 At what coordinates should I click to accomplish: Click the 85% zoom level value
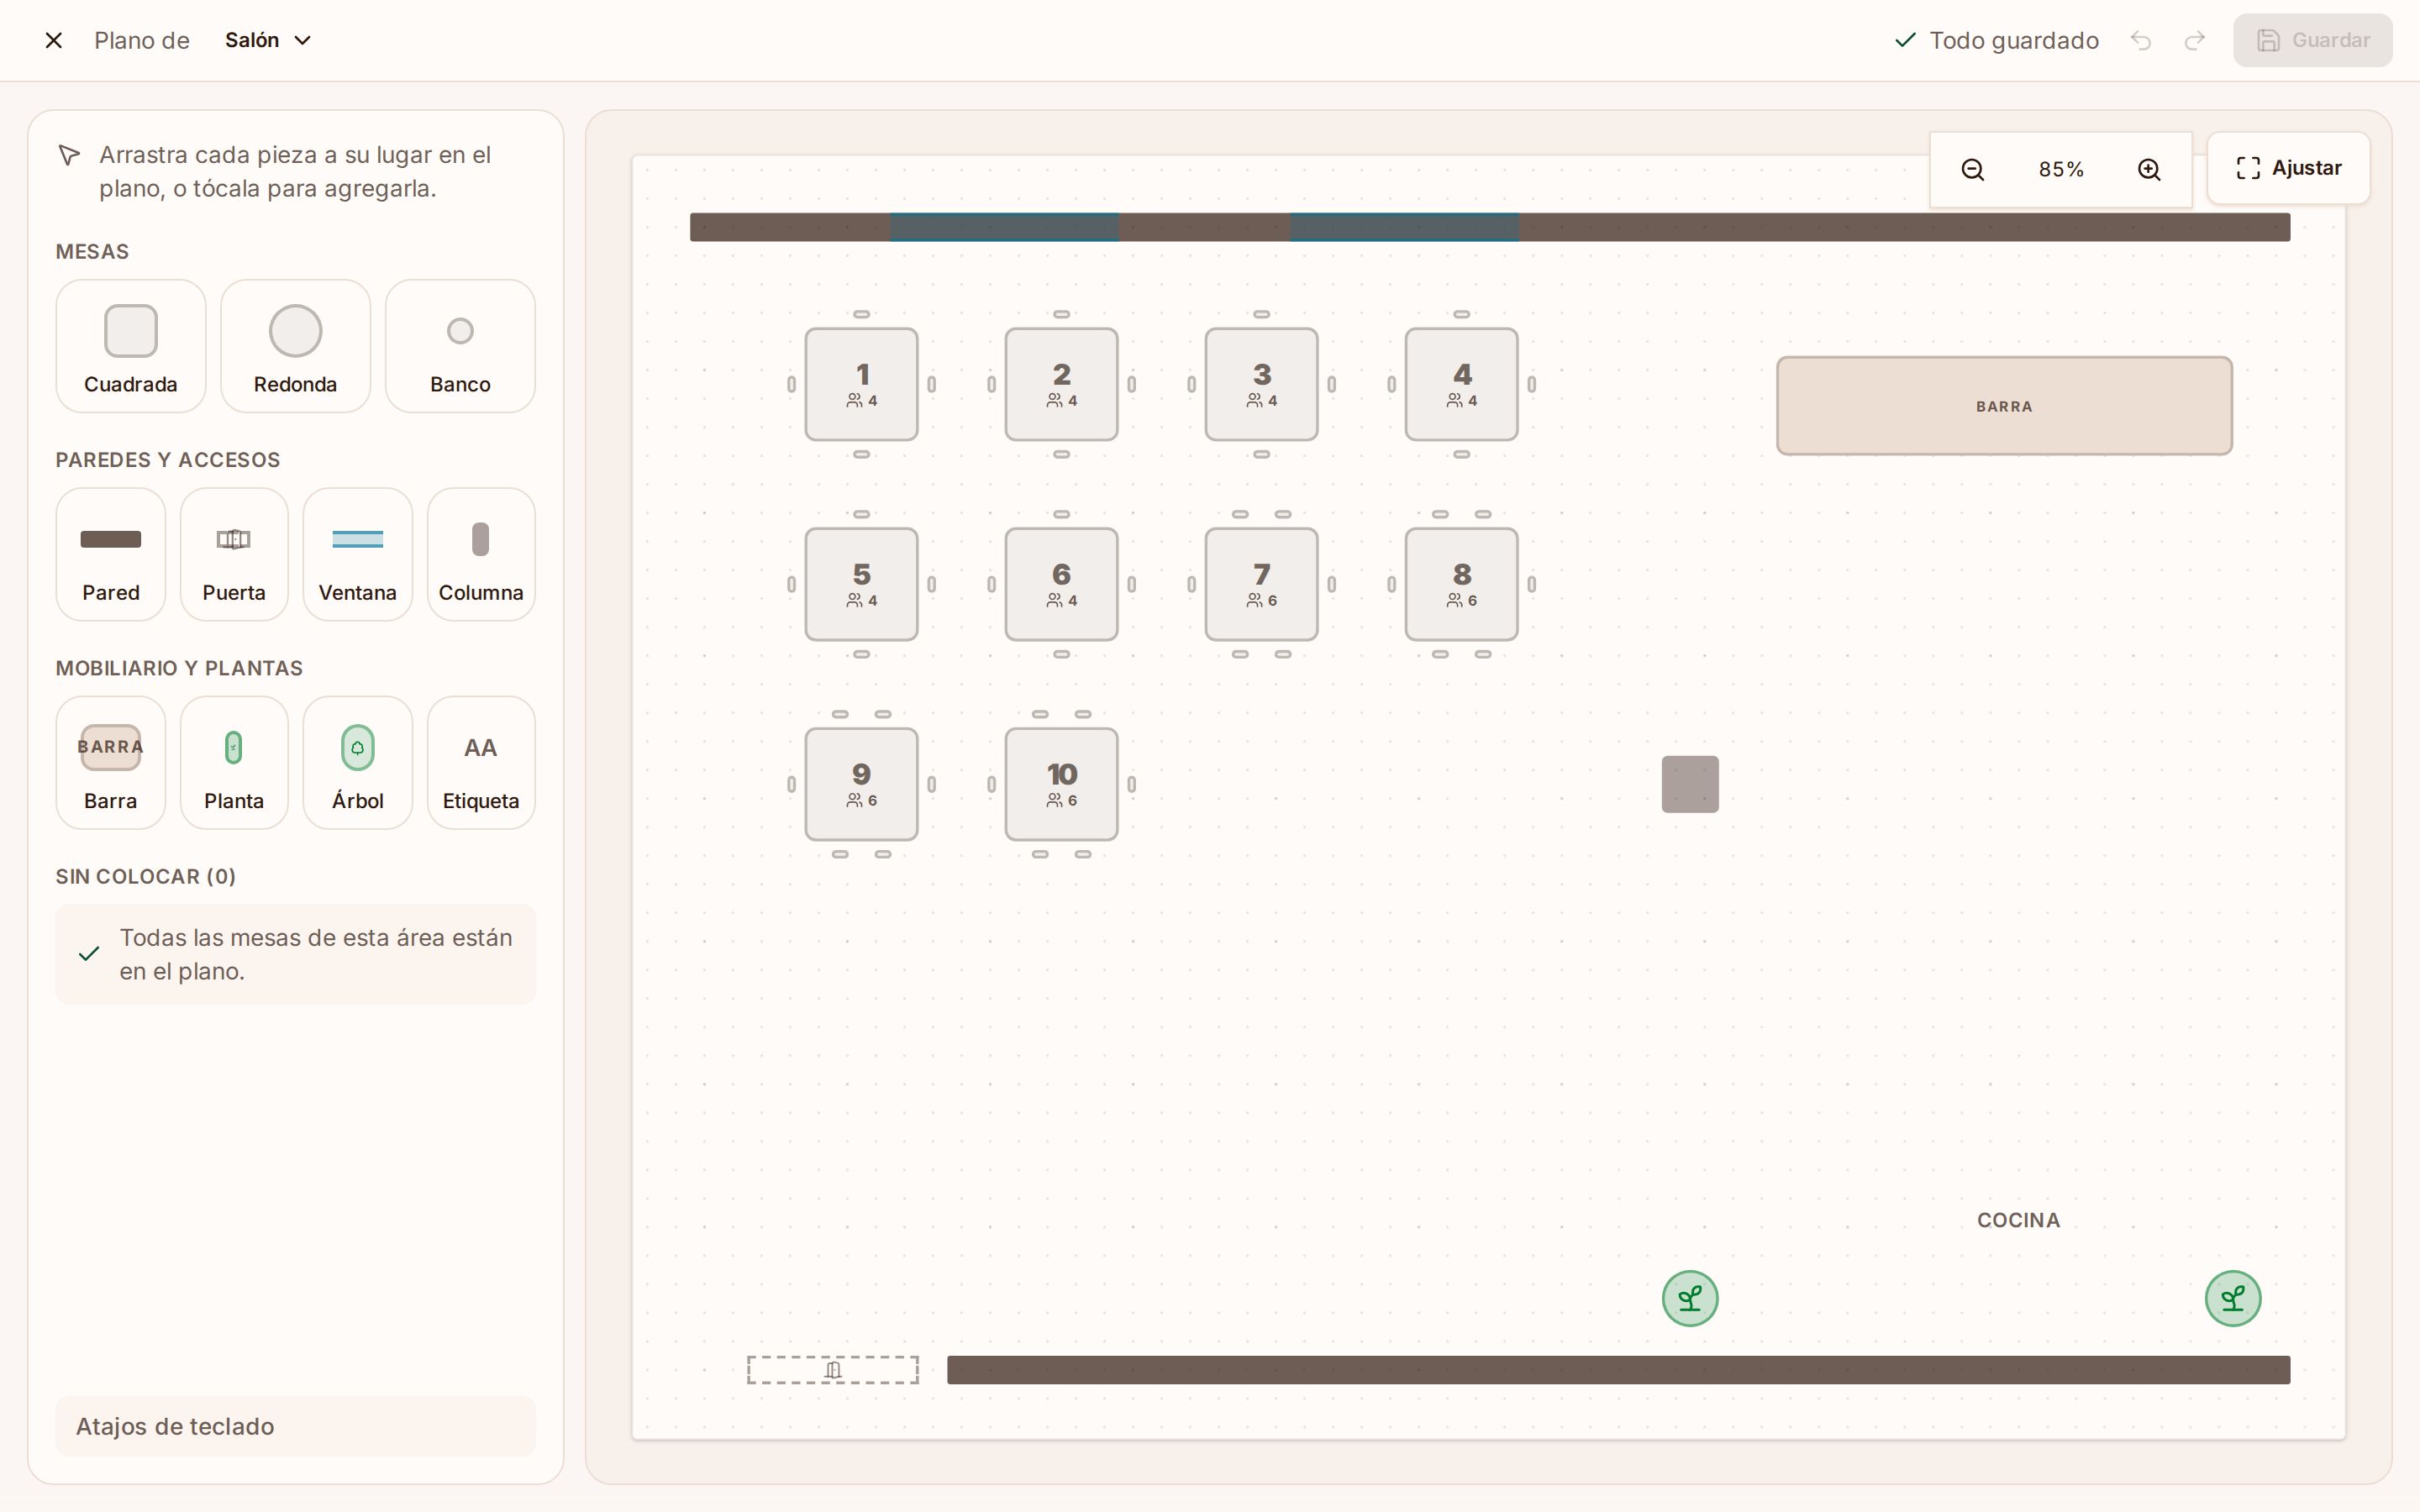2061,169
